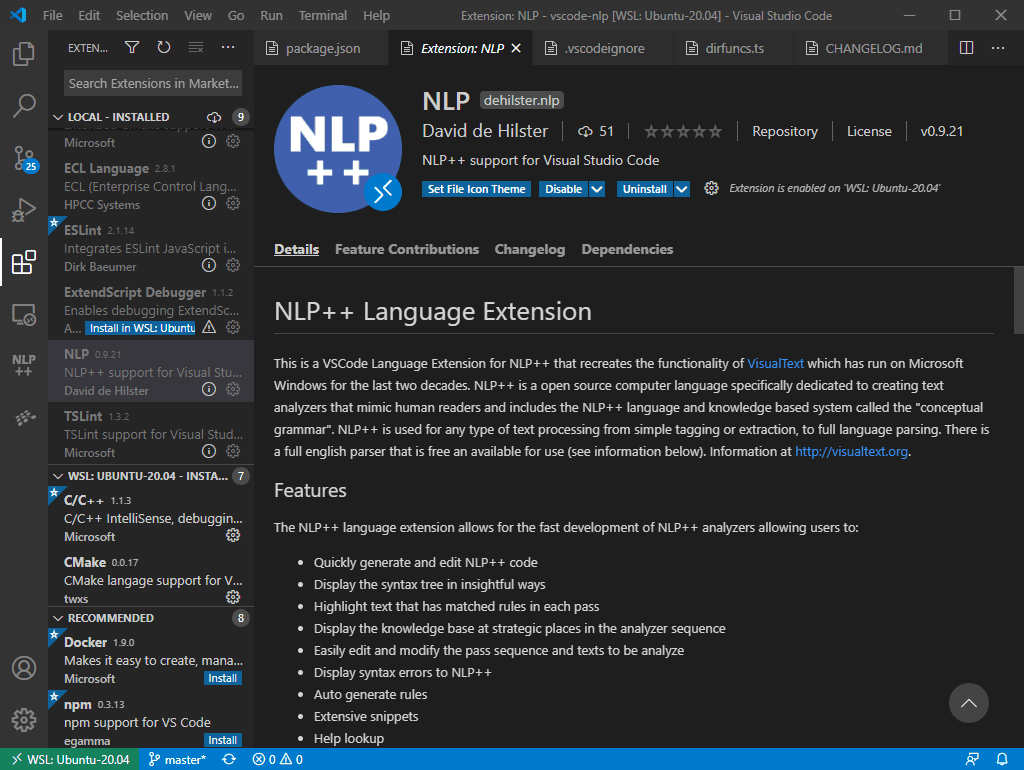Open the Selection menu
This screenshot has width=1024, height=770.
tap(142, 15)
